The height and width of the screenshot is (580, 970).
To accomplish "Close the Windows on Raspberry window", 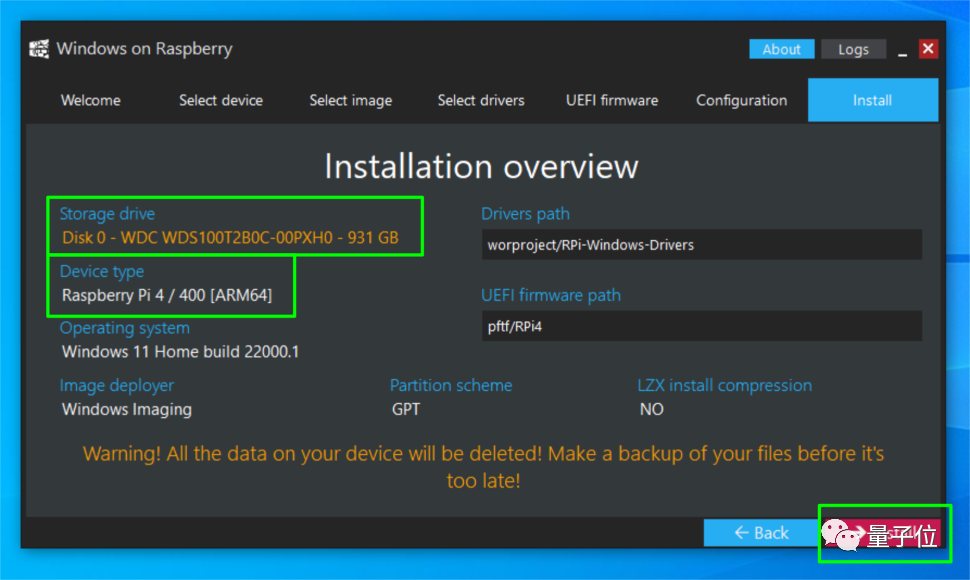I will click(928, 48).
